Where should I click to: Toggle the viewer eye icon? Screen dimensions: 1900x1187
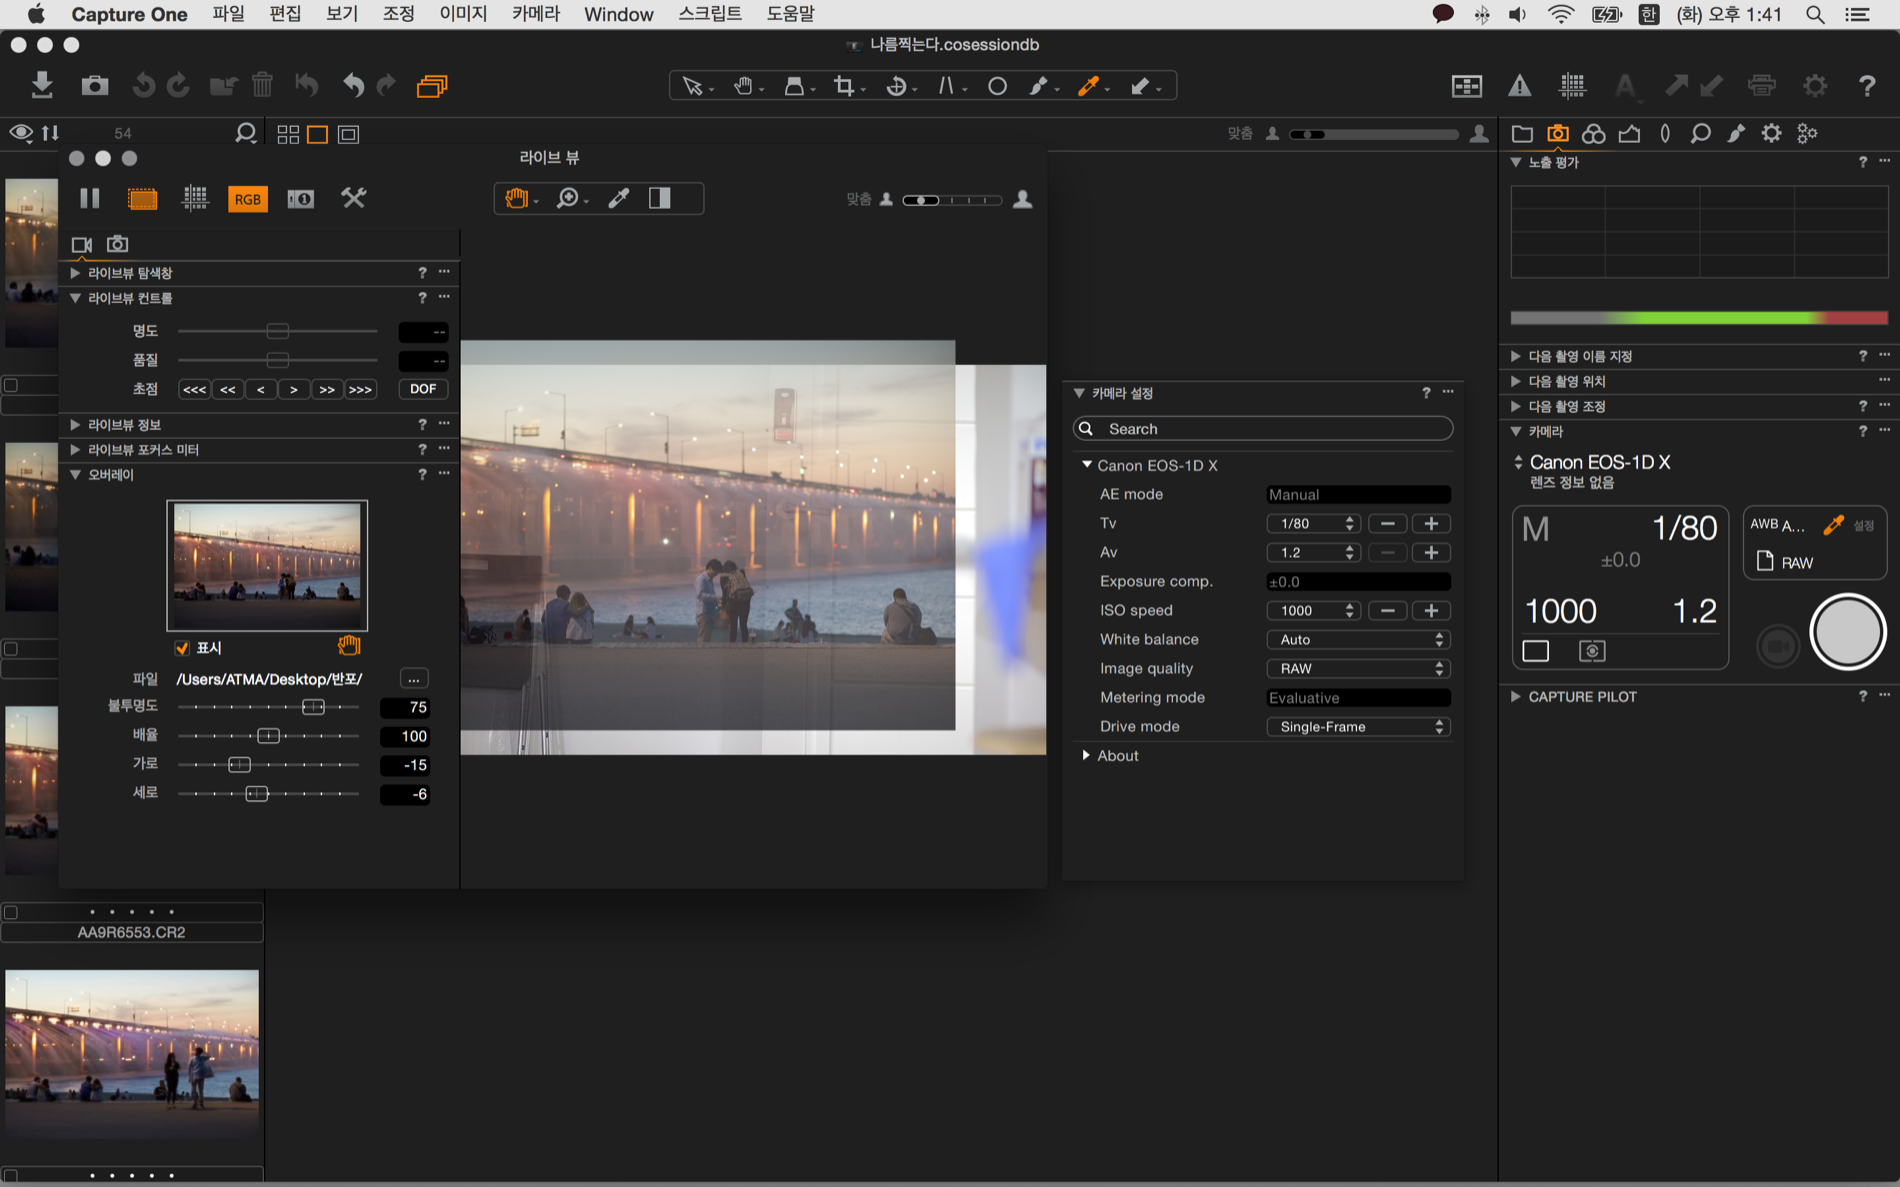pos(20,133)
